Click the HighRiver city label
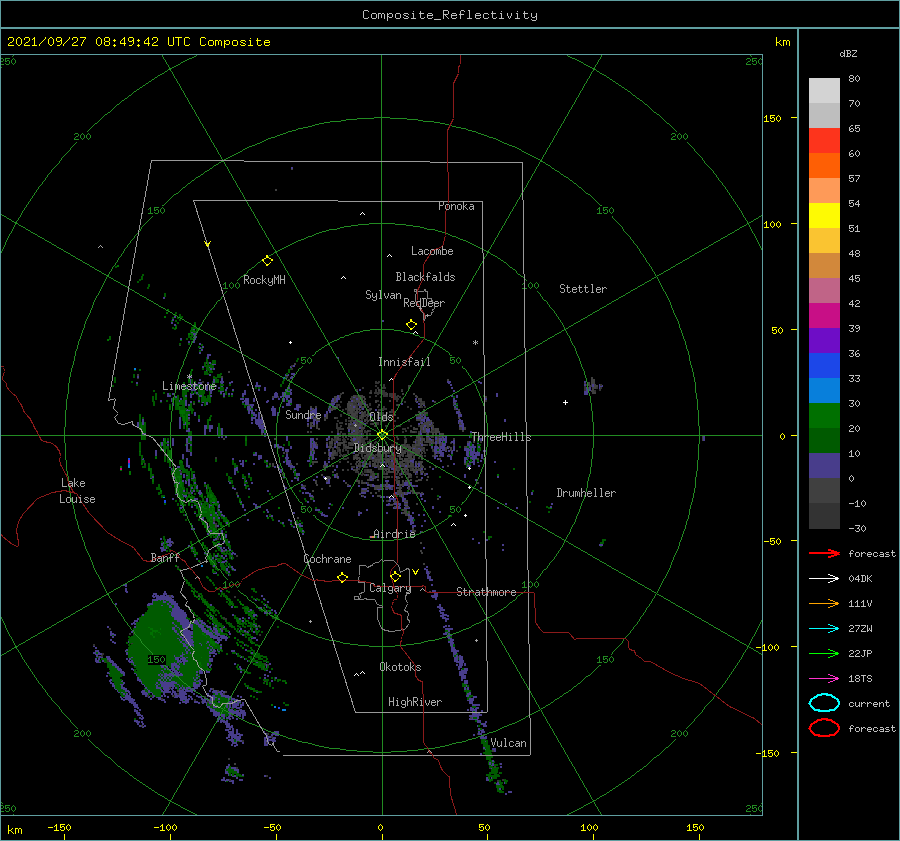 [x=415, y=702]
